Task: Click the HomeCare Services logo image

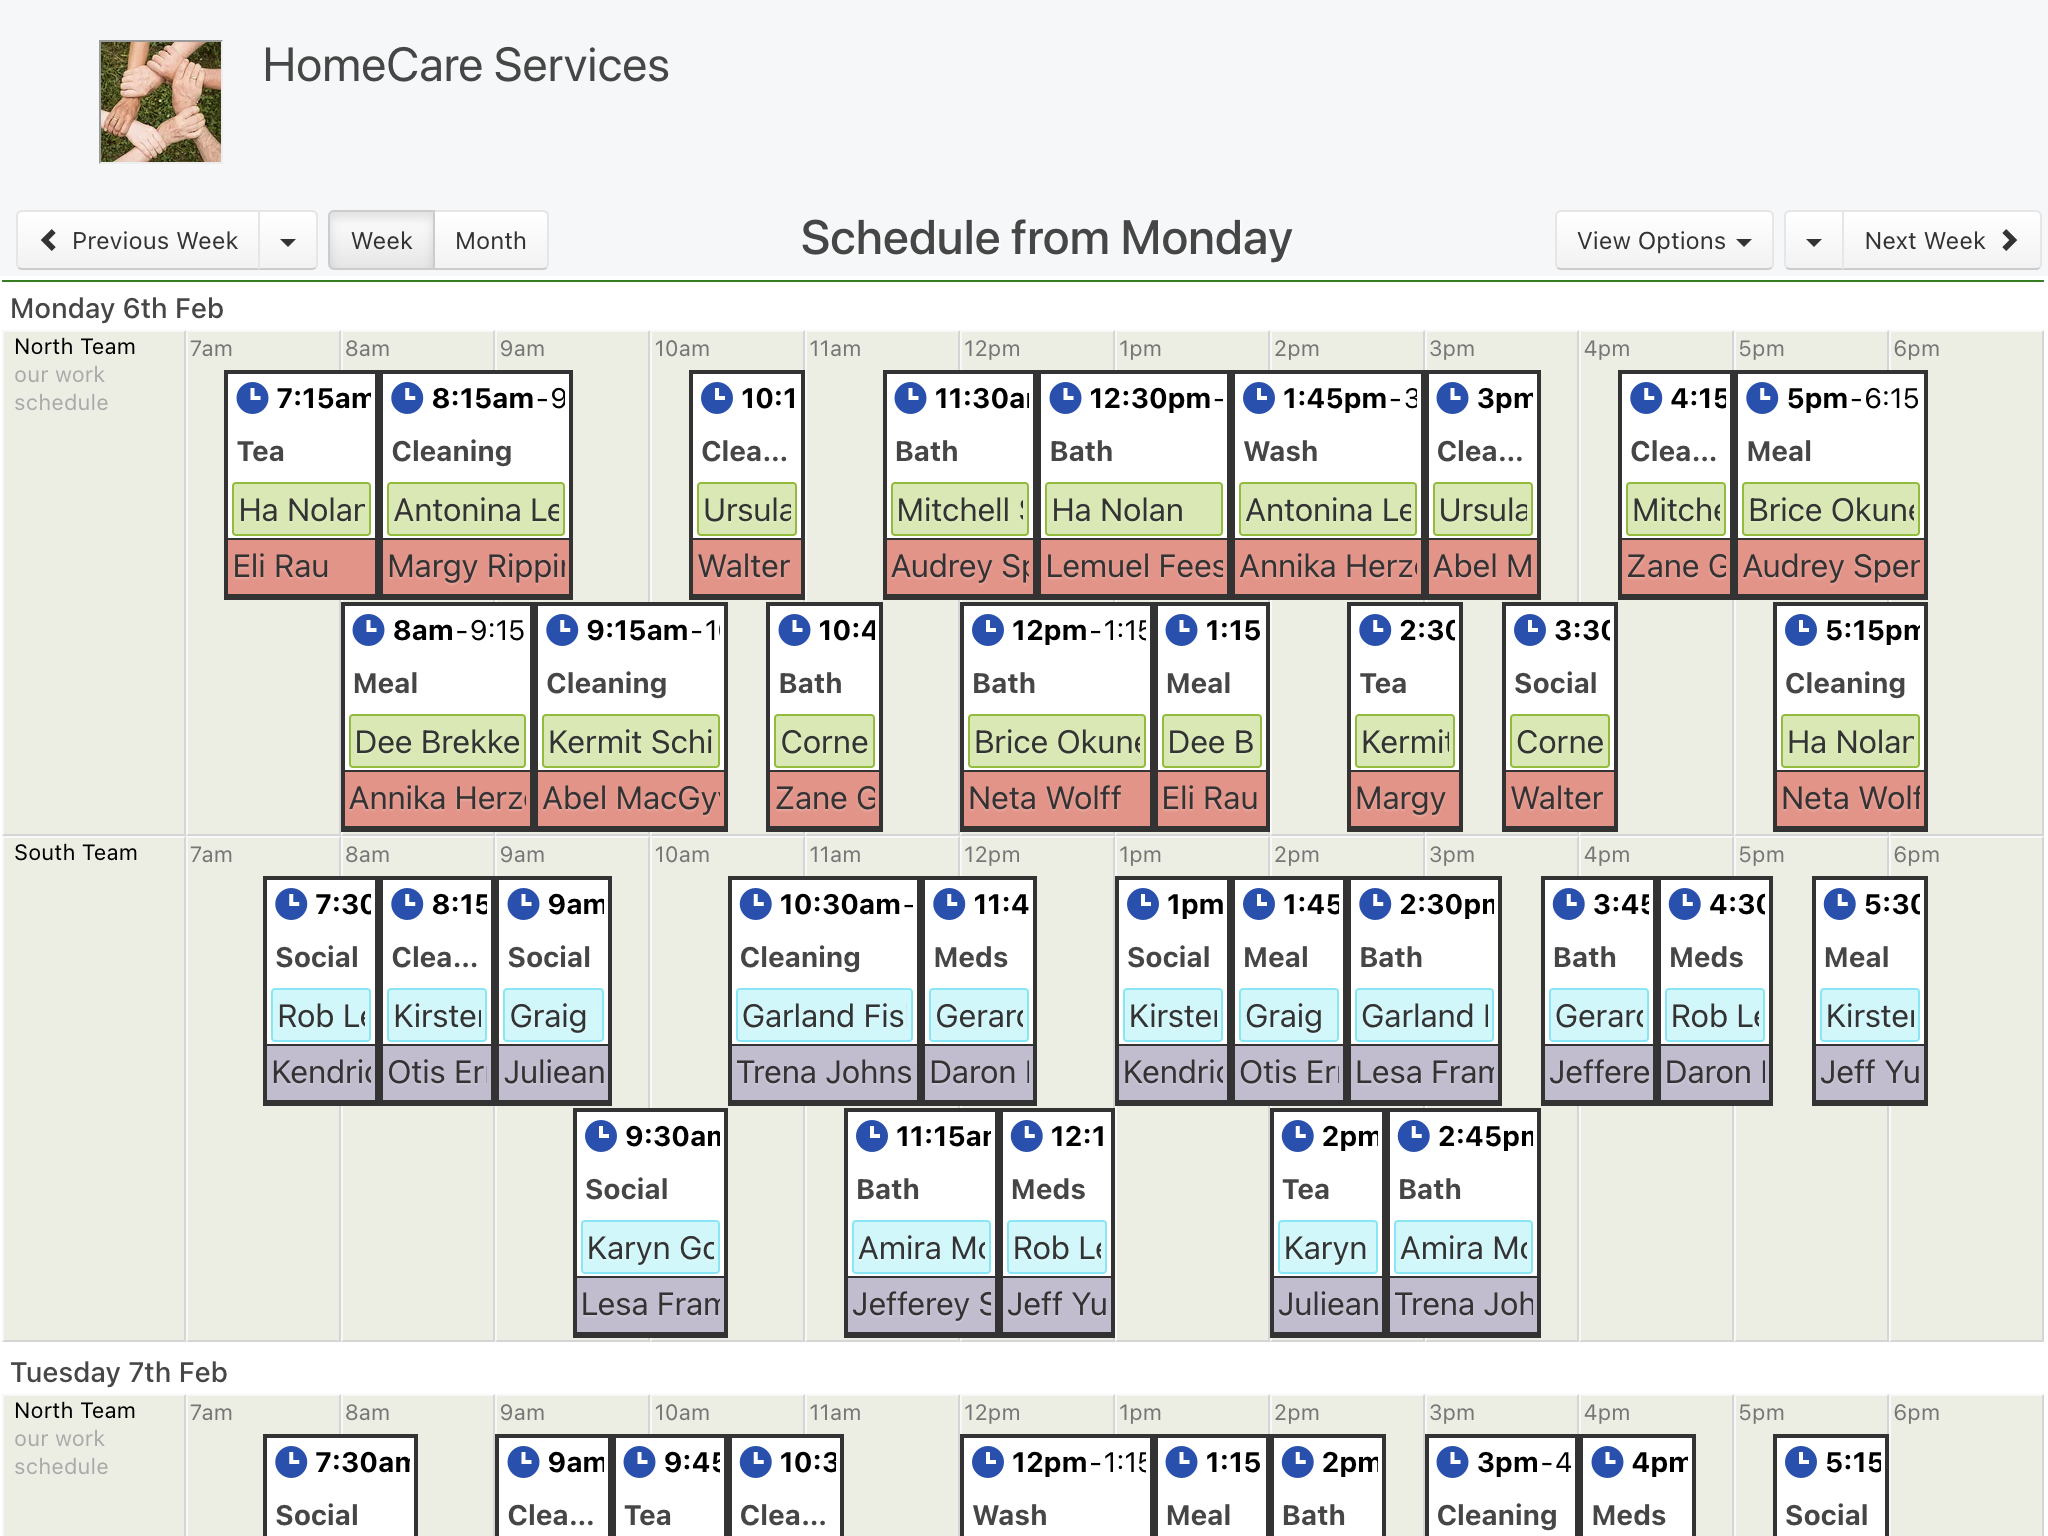Action: click(160, 101)
